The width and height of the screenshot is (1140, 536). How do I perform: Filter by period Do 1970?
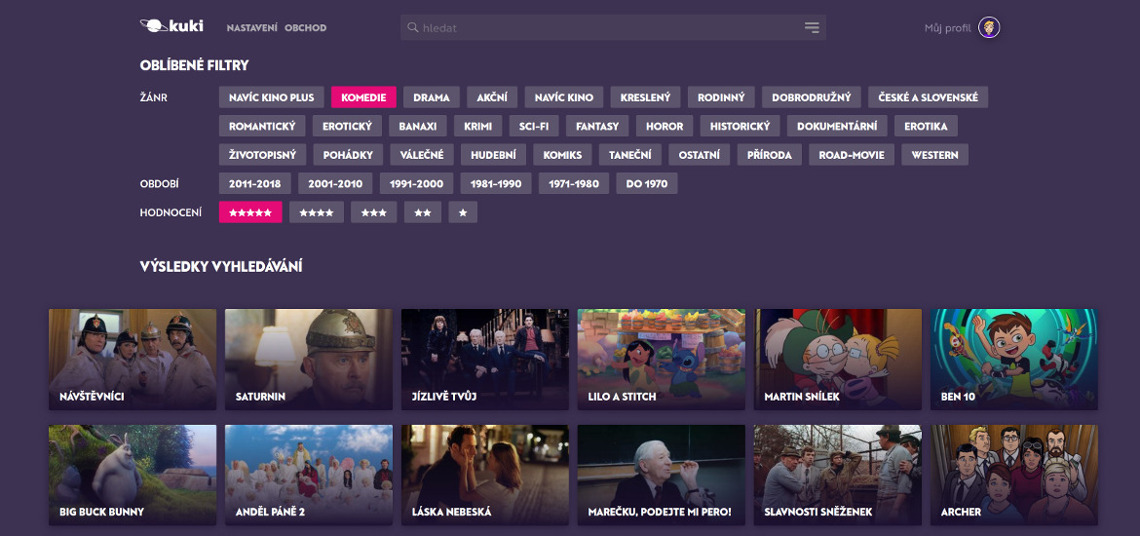pyautogui.click(x=646, y=183)
